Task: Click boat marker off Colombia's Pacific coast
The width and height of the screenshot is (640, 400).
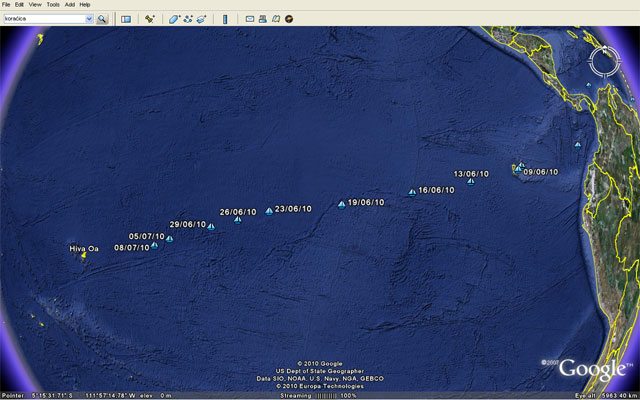Action: click(578, 145)
